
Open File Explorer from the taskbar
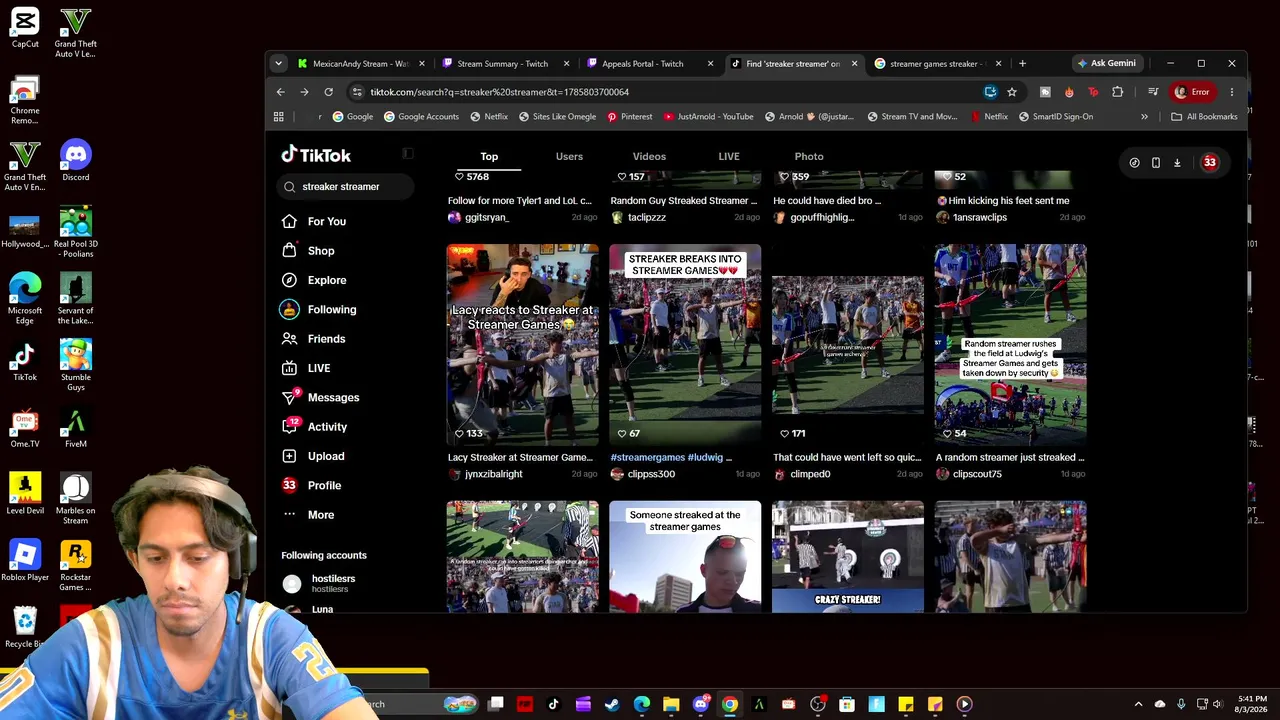click(x=671, y=704)
